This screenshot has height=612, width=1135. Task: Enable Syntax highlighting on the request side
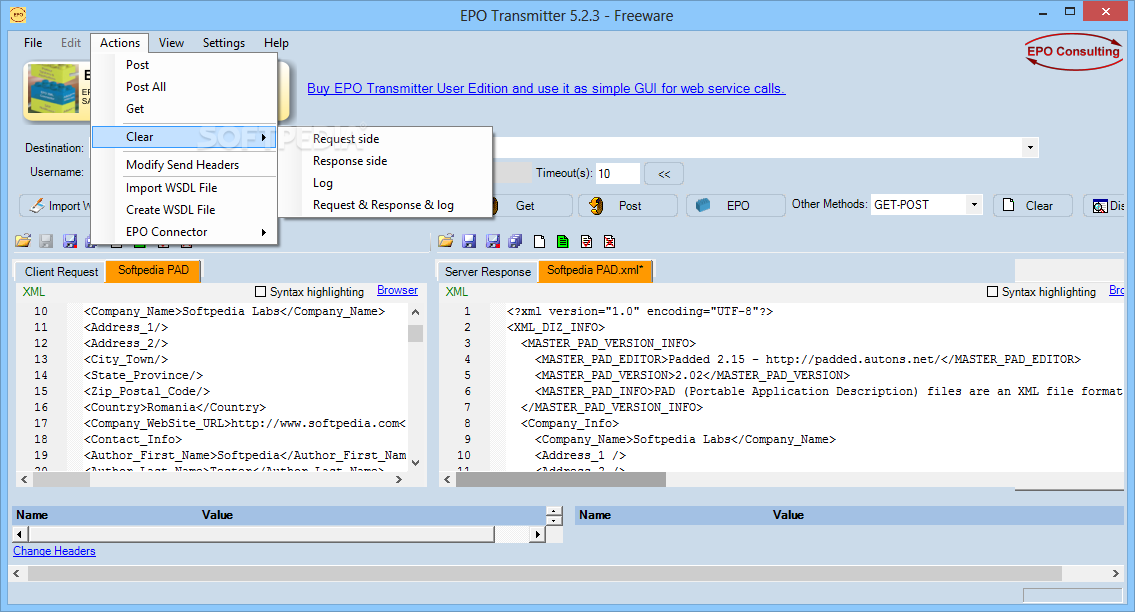tap(261, 292)
